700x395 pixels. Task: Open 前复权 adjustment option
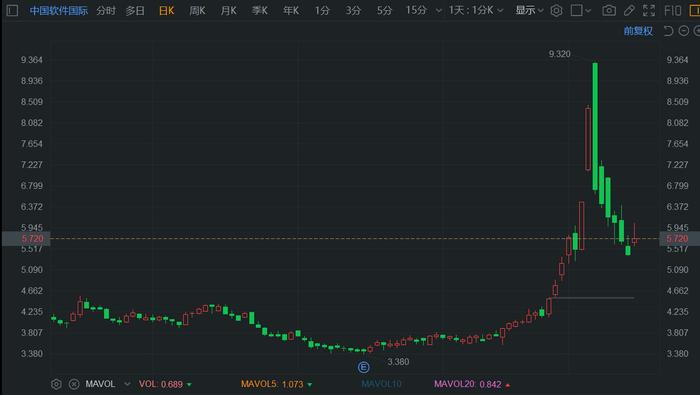[638, 31]
